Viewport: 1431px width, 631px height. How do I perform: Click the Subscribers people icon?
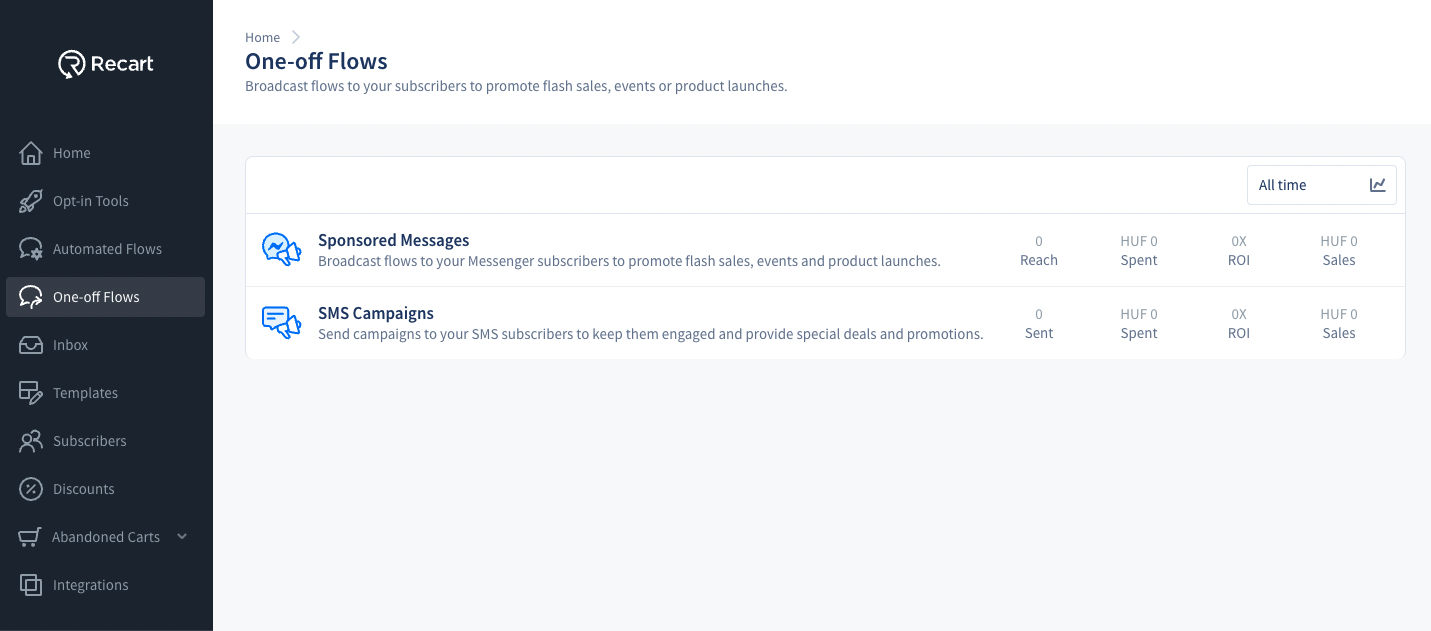[x=31, y=441]
